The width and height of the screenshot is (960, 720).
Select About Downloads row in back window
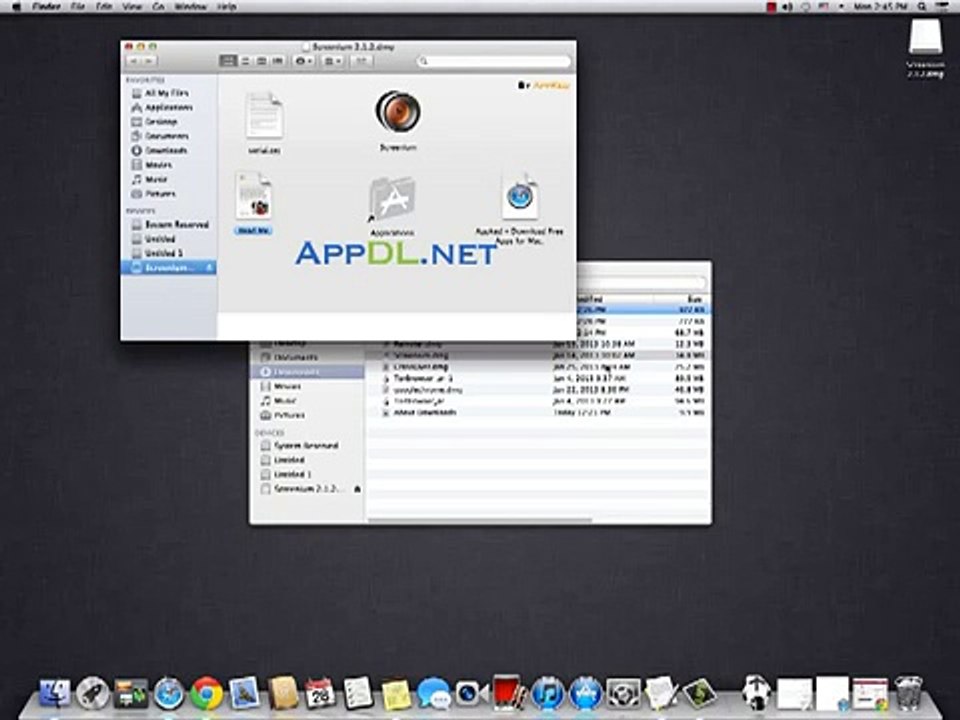pos(539,413)
